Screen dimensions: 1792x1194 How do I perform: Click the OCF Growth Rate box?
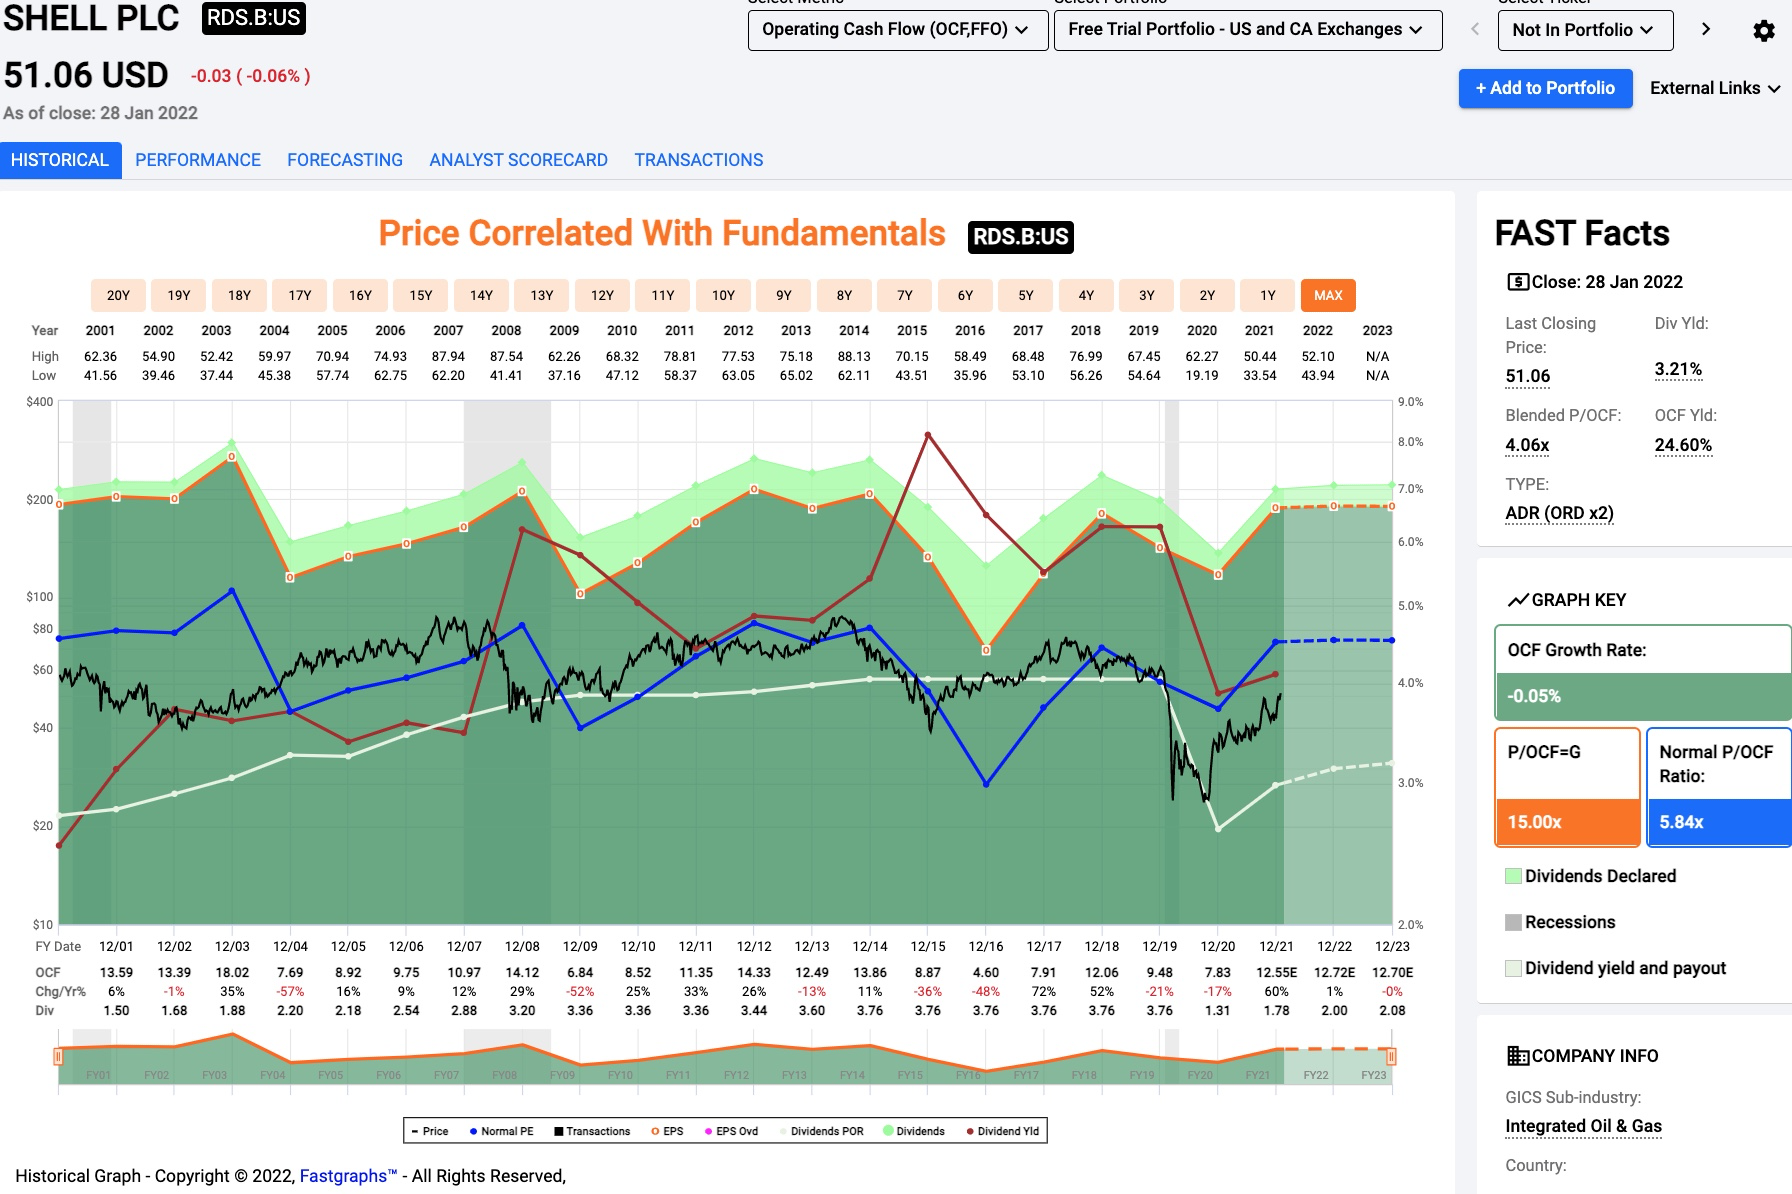(x=1642, y=673)
